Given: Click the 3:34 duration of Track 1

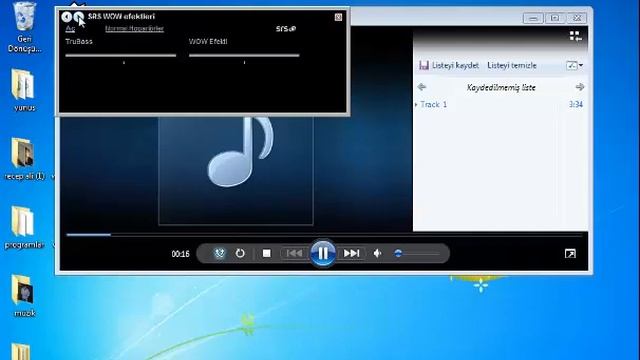Looking at the screenshot, I should click(576, 104).
